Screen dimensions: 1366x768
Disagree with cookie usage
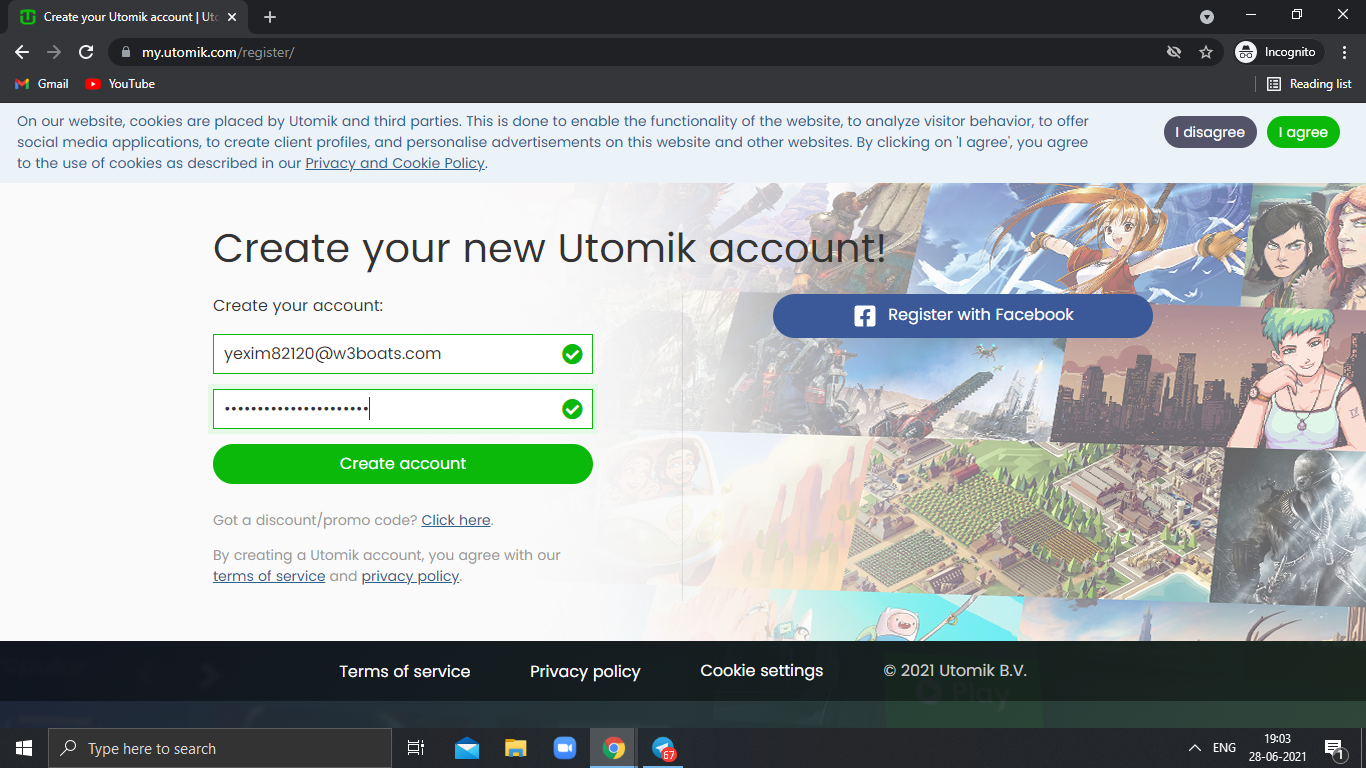(x=1210, y=132)
